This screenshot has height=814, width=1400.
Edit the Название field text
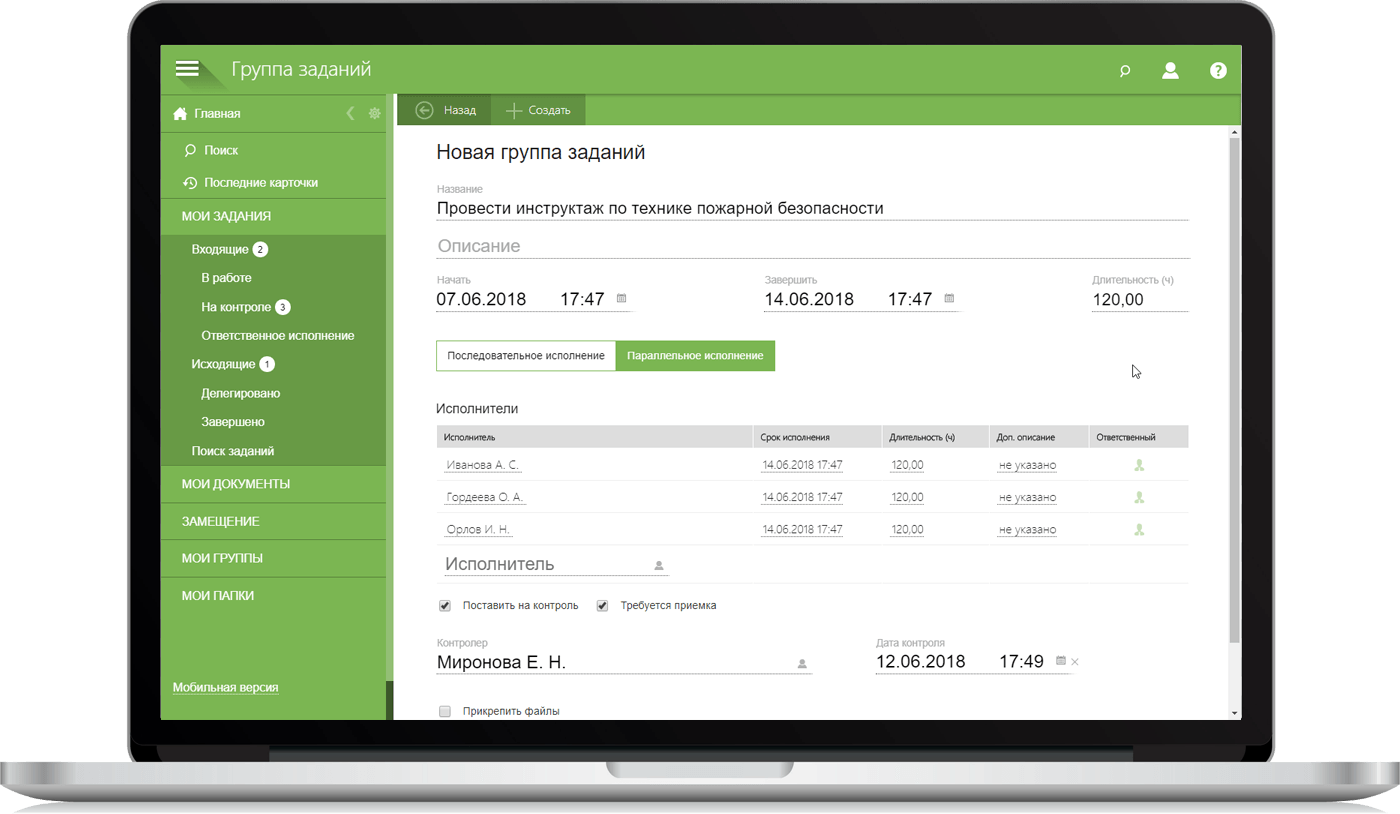coord(812,208)
